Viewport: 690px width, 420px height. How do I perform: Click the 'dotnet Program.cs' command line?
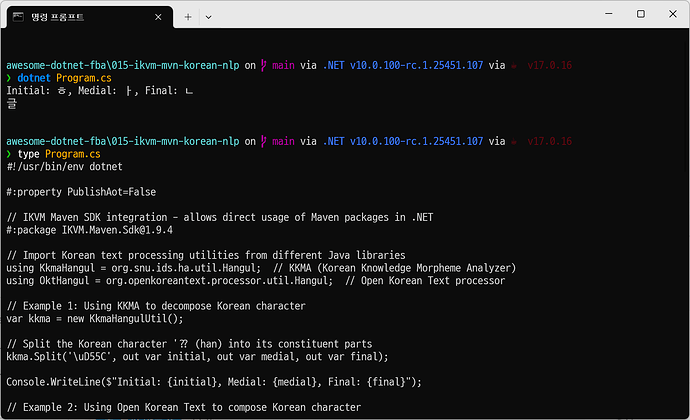(59, 78)
